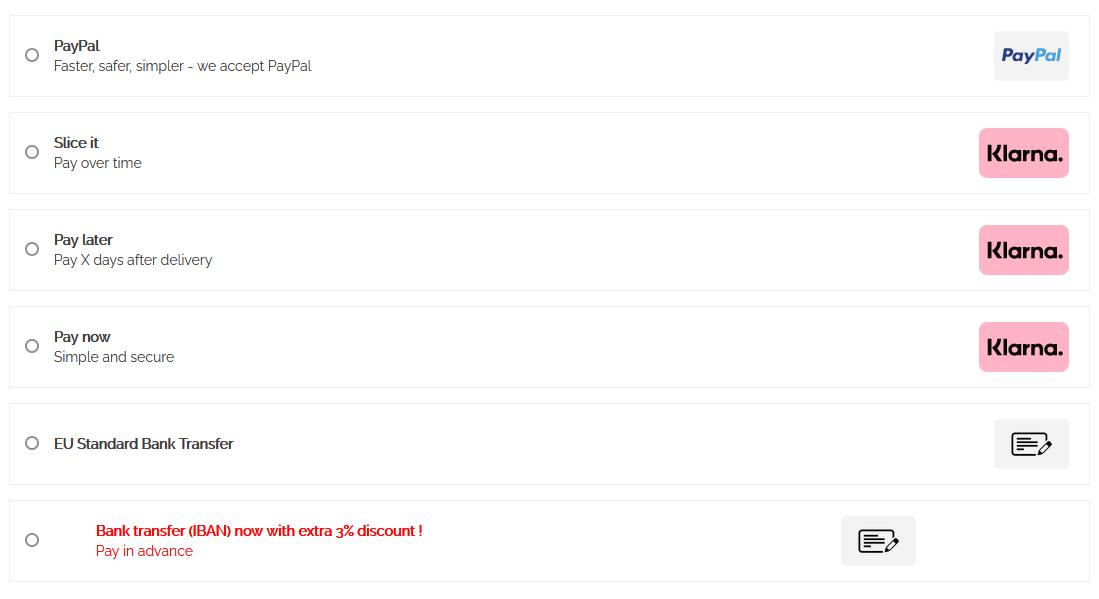
Task: Click the IBAN bank transfer cheque icon
Action: pos(878,541)
